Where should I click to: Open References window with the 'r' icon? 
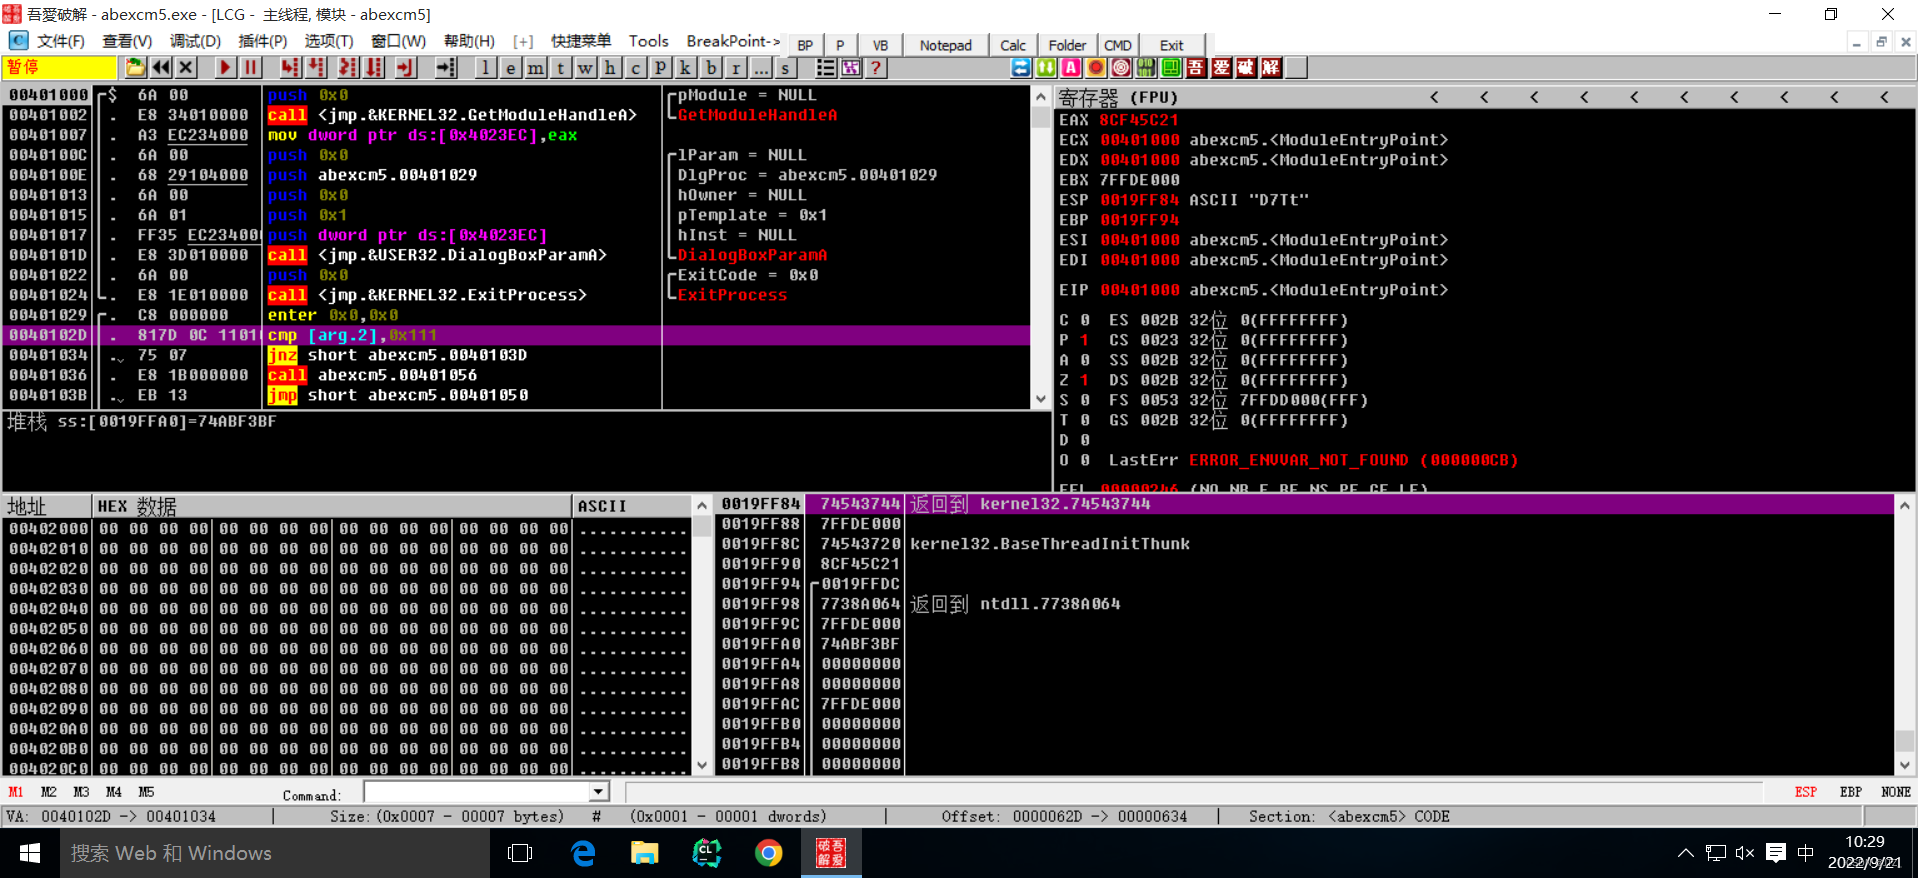736,68
